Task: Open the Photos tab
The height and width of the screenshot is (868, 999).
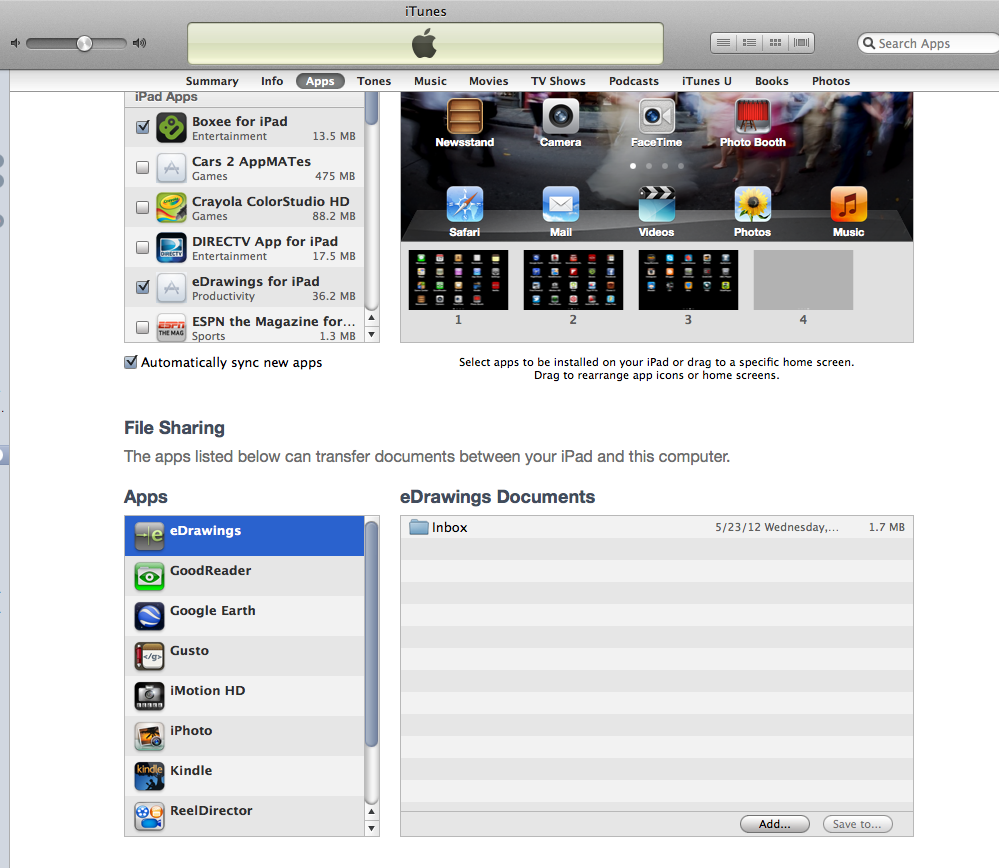Action: (x=831, y=81)
